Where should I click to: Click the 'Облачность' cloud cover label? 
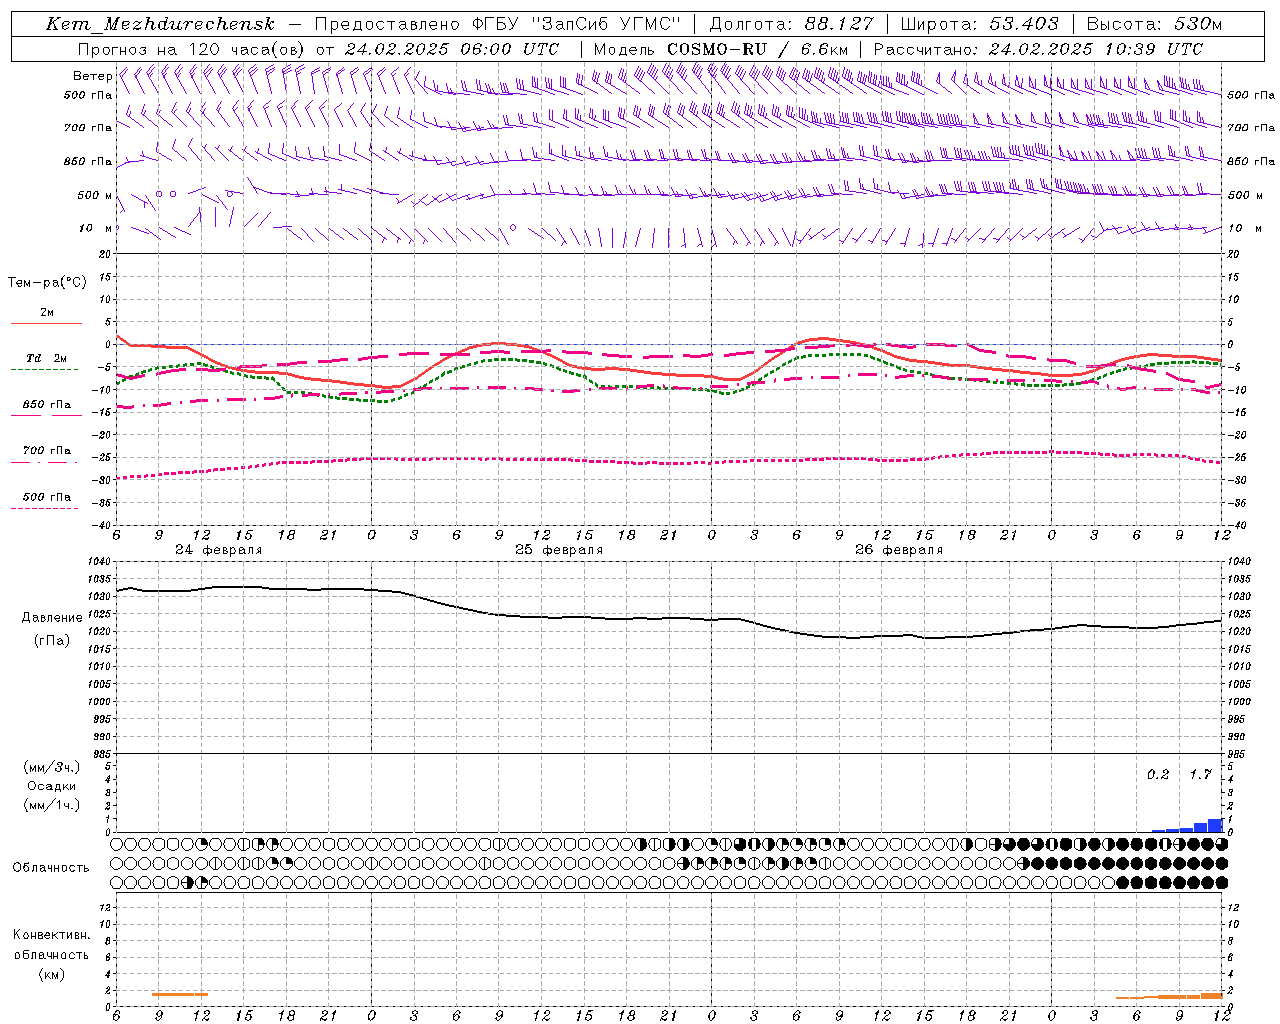(51, 868)
